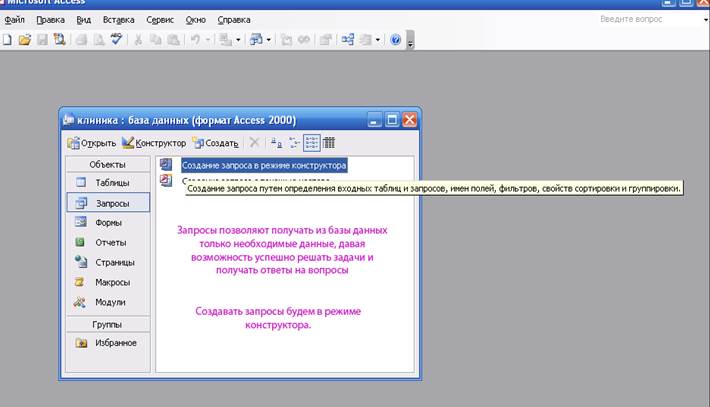
Task: Switch to Large icons view in database window
Action: point(276,143)
